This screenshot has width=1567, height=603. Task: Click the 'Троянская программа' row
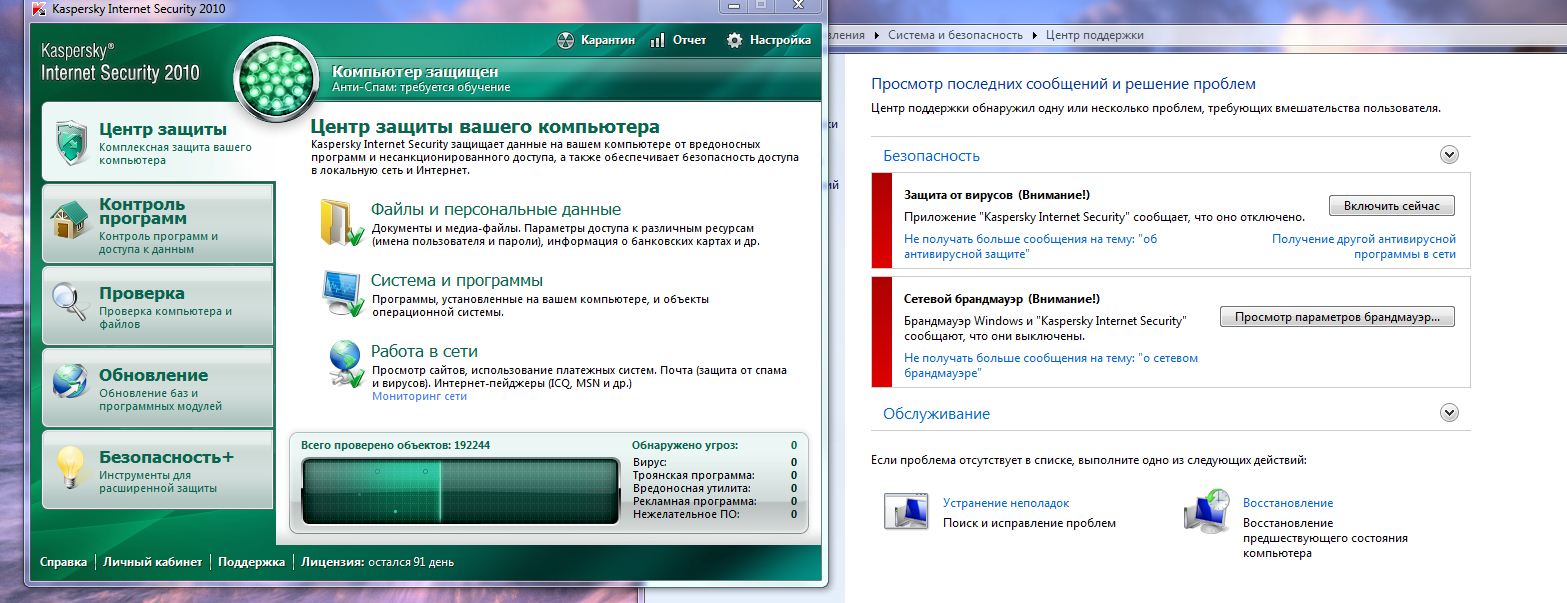point(715,475)
